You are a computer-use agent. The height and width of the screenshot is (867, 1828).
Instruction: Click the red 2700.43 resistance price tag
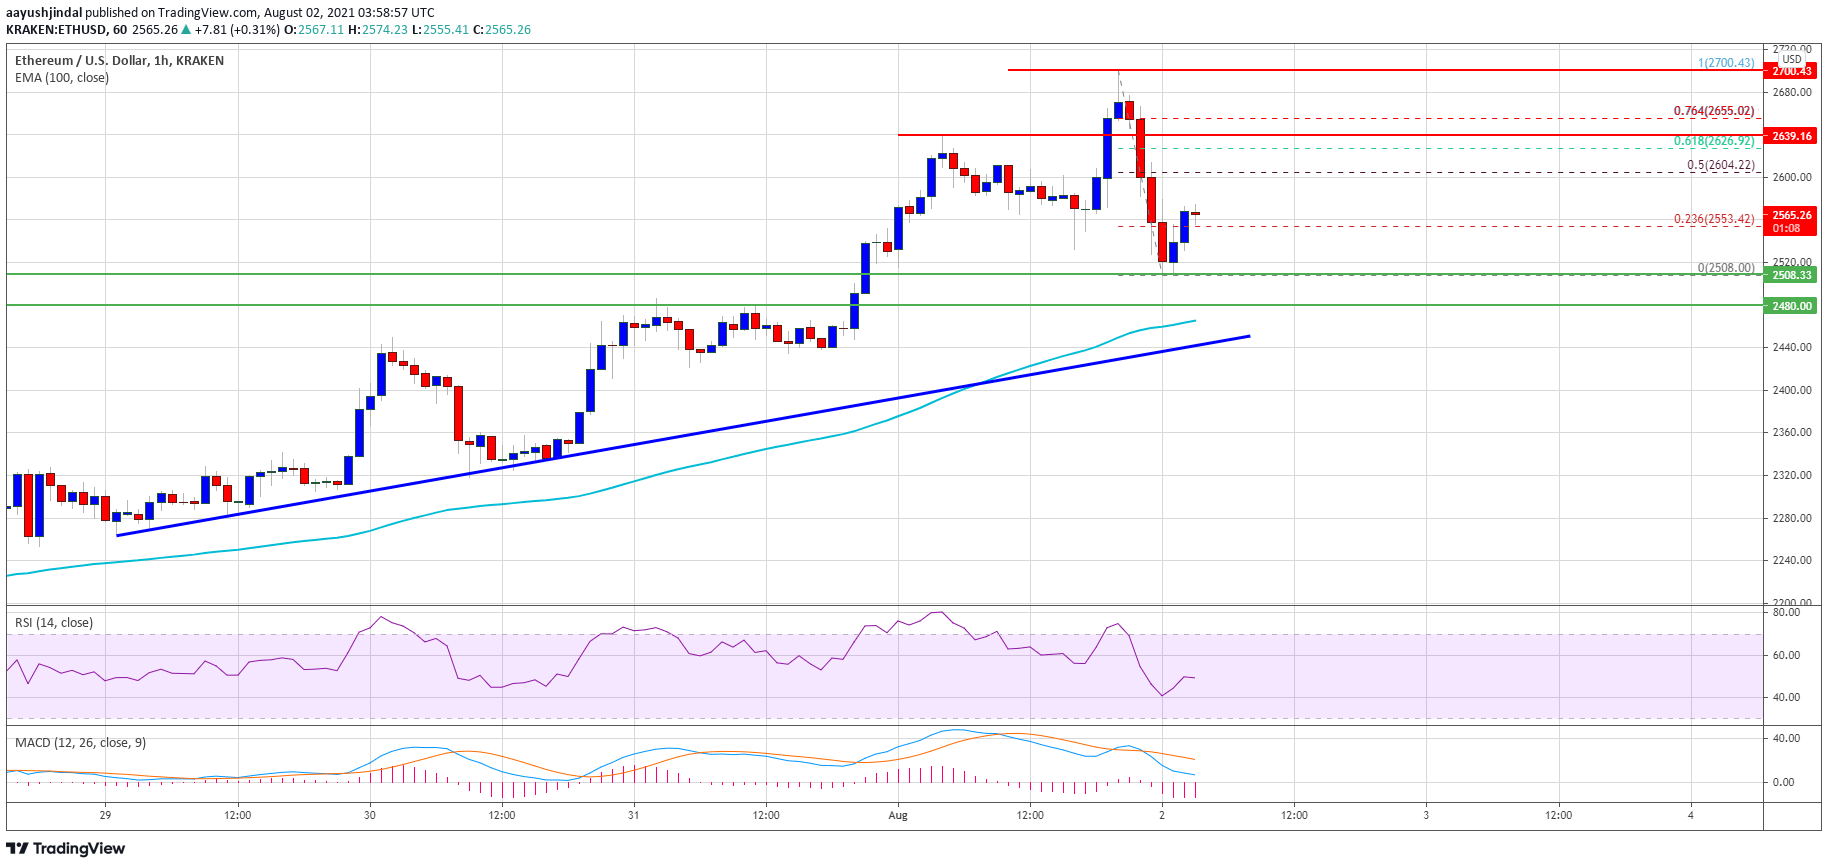[x=1792, y=71]
